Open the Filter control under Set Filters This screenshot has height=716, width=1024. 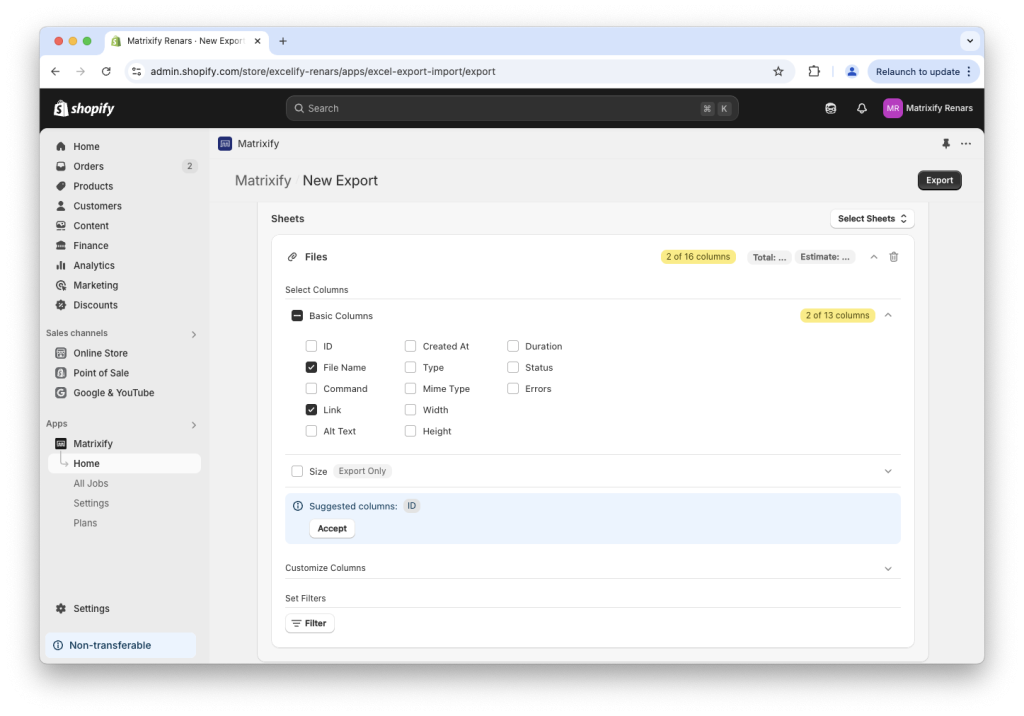(x=309, y=622)
